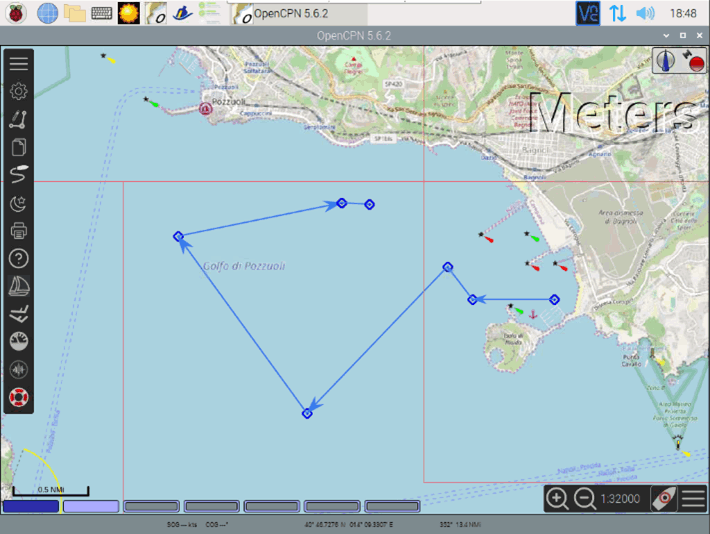
Task: Open the Route & Mark Manager
Action: 19,148
